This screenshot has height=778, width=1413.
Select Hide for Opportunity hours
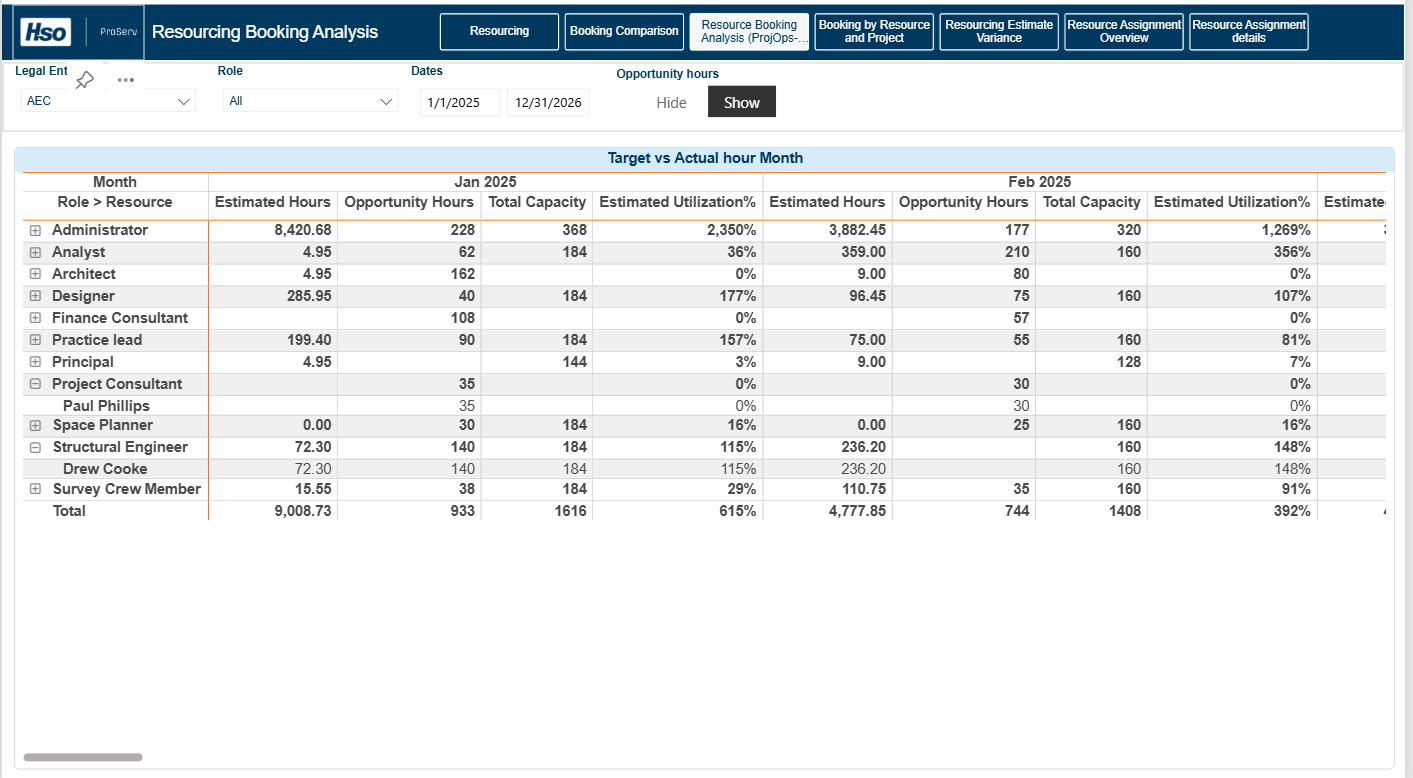click(x=671, y=102)
